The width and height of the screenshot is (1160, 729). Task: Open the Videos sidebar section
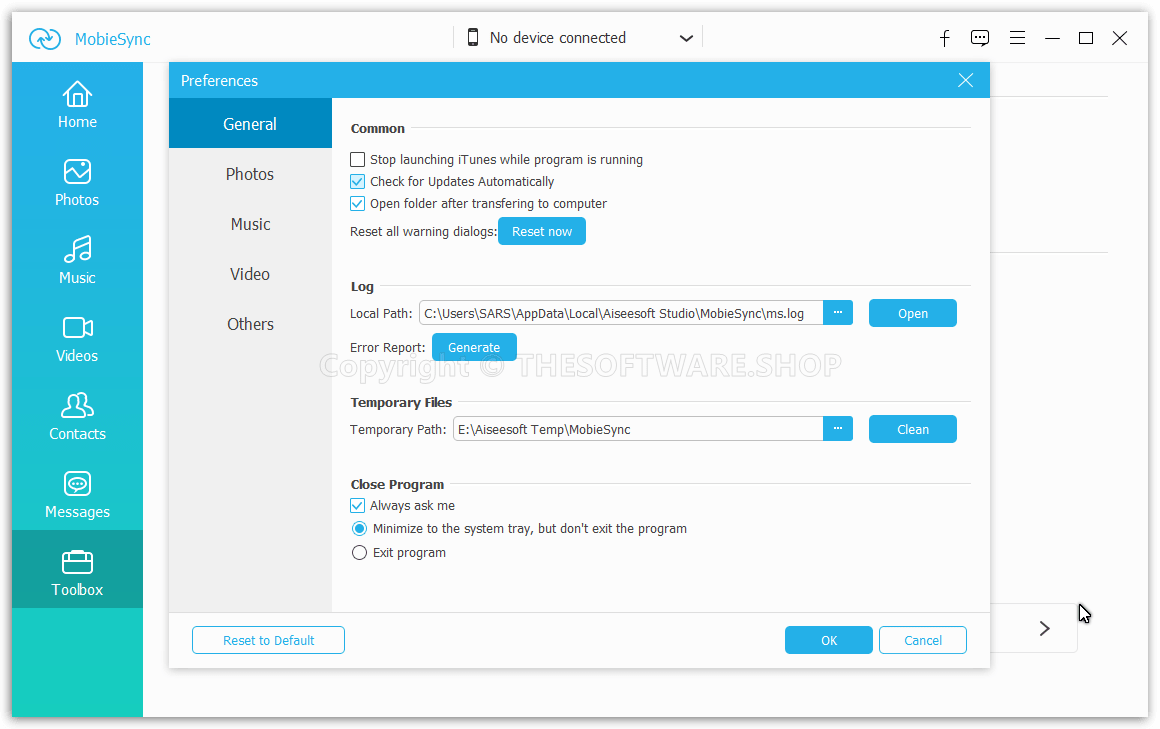click(77, 338)
